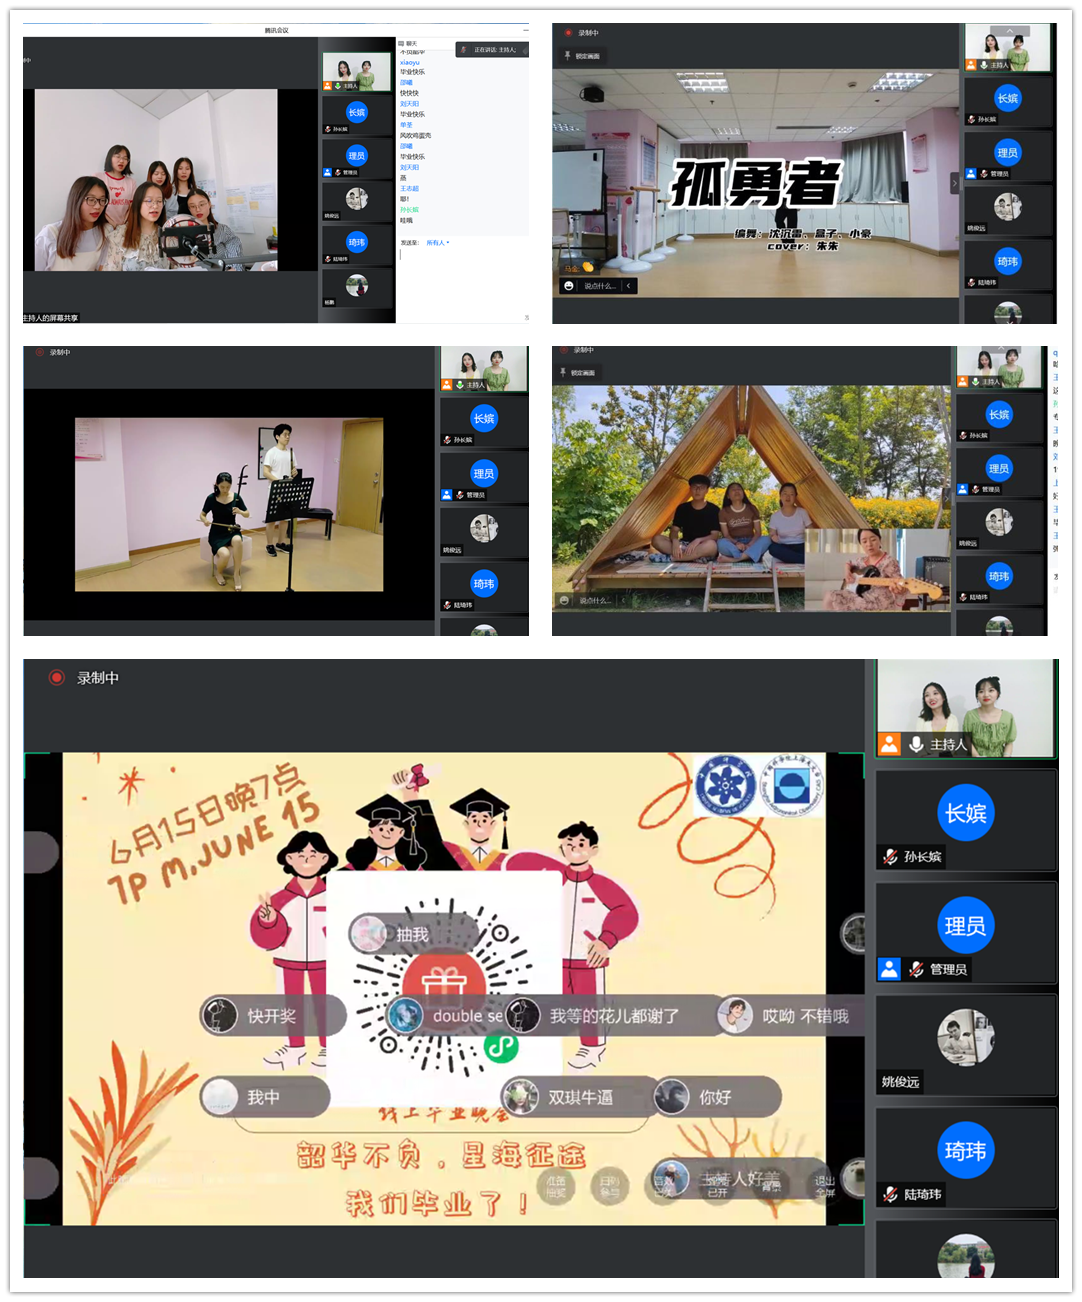Select the 聊天 chat panel header
This screenshot has height=1302, width=1082.
tap(410, 44)
